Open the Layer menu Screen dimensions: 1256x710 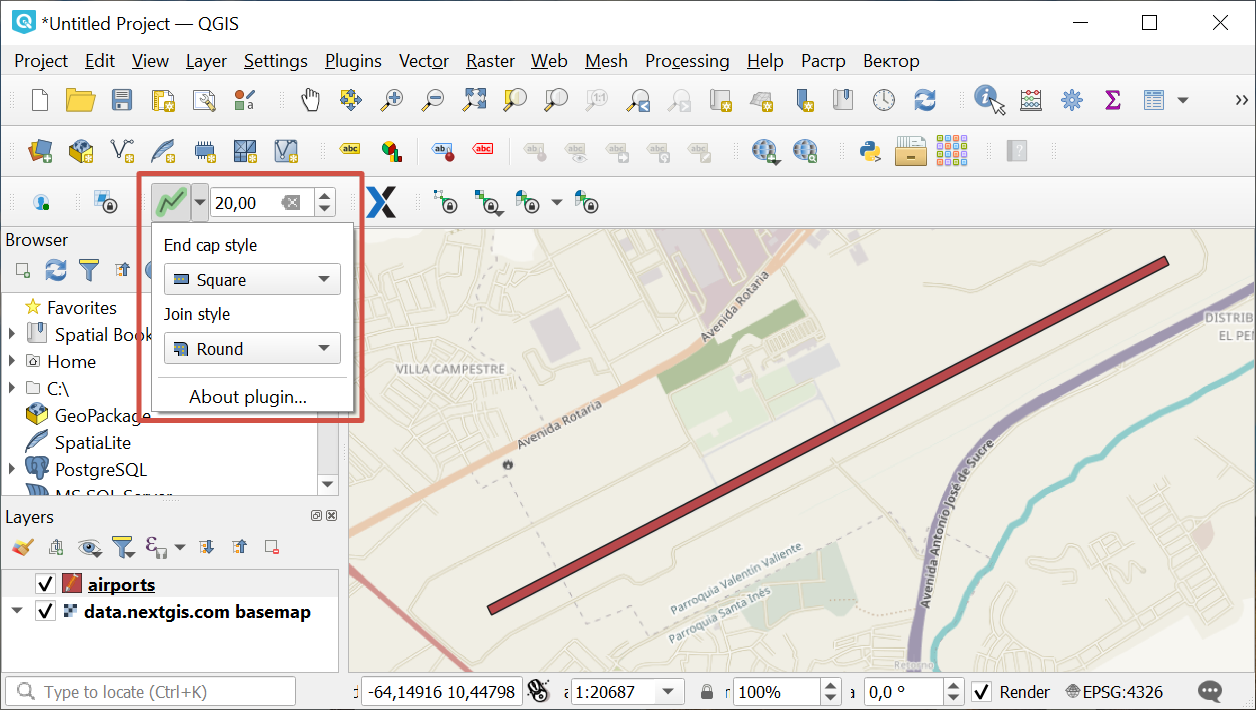pos(206,61)
